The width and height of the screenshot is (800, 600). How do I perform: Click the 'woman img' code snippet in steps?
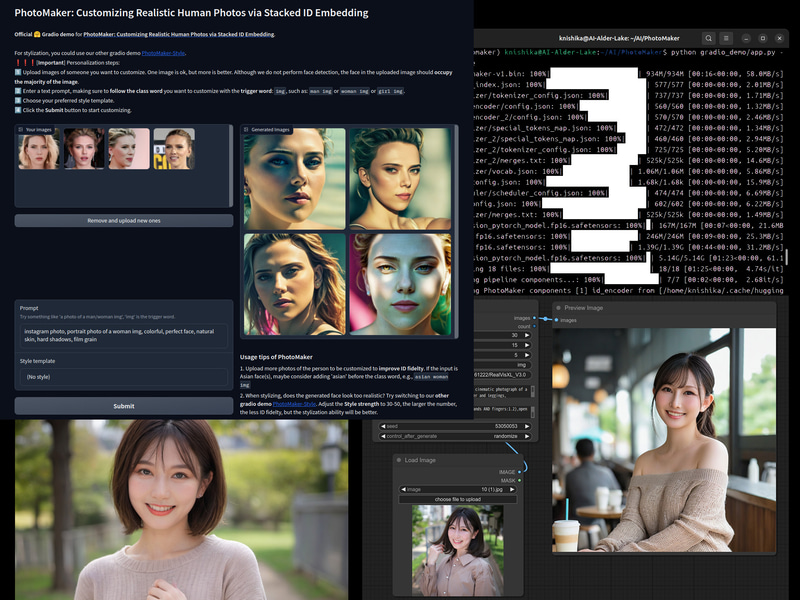355,91
